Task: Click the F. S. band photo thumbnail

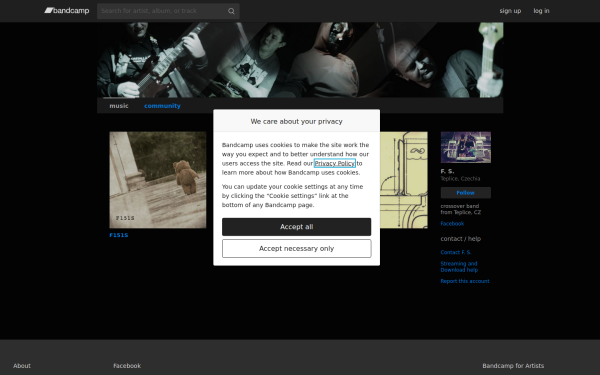Action: (465, 147)
